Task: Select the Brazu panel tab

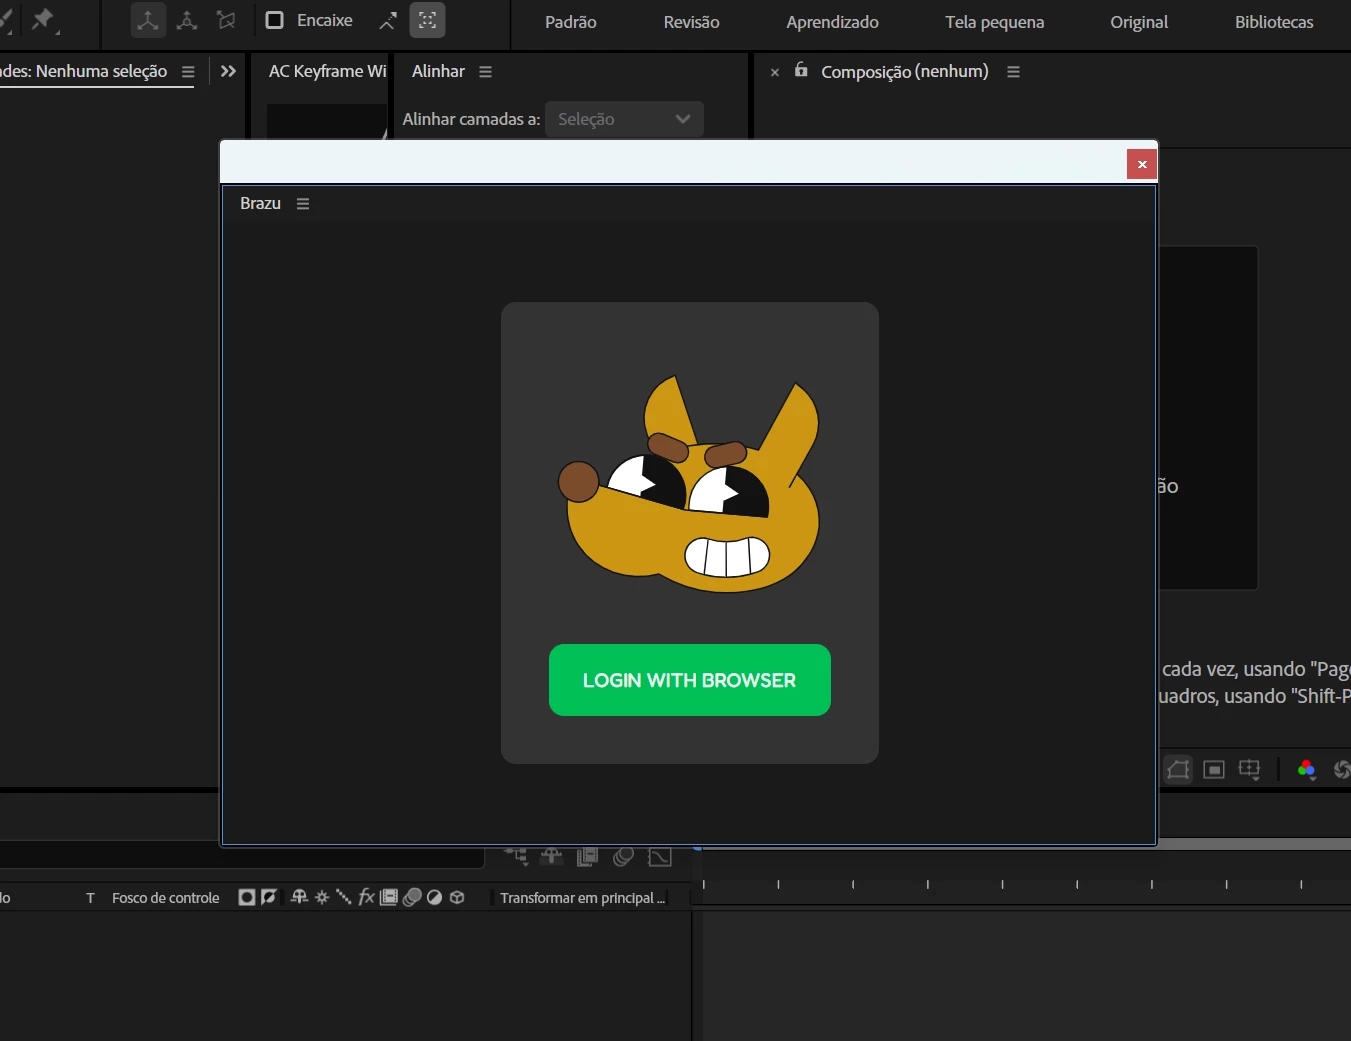Action: 260,203
